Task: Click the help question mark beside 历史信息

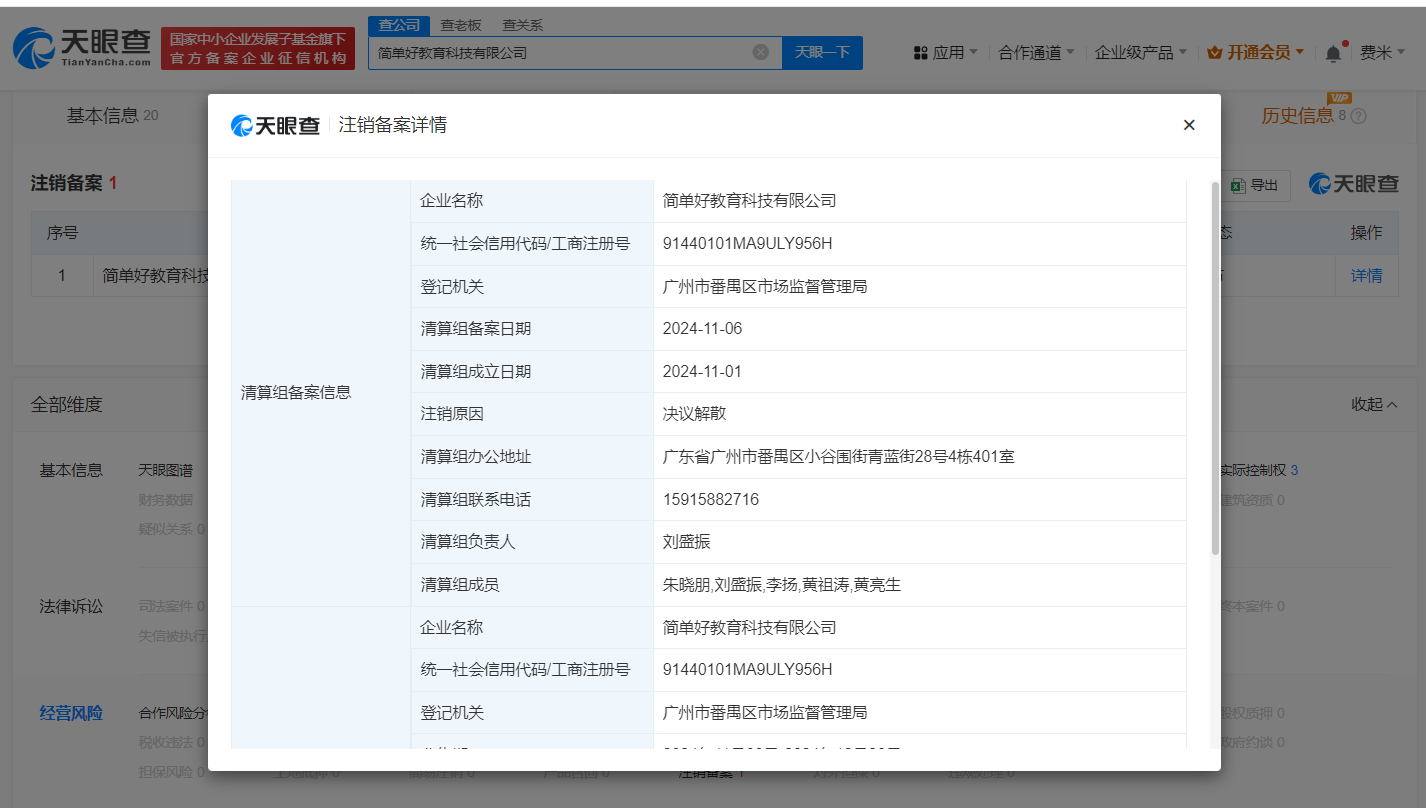Action: tap(1358, 116)
